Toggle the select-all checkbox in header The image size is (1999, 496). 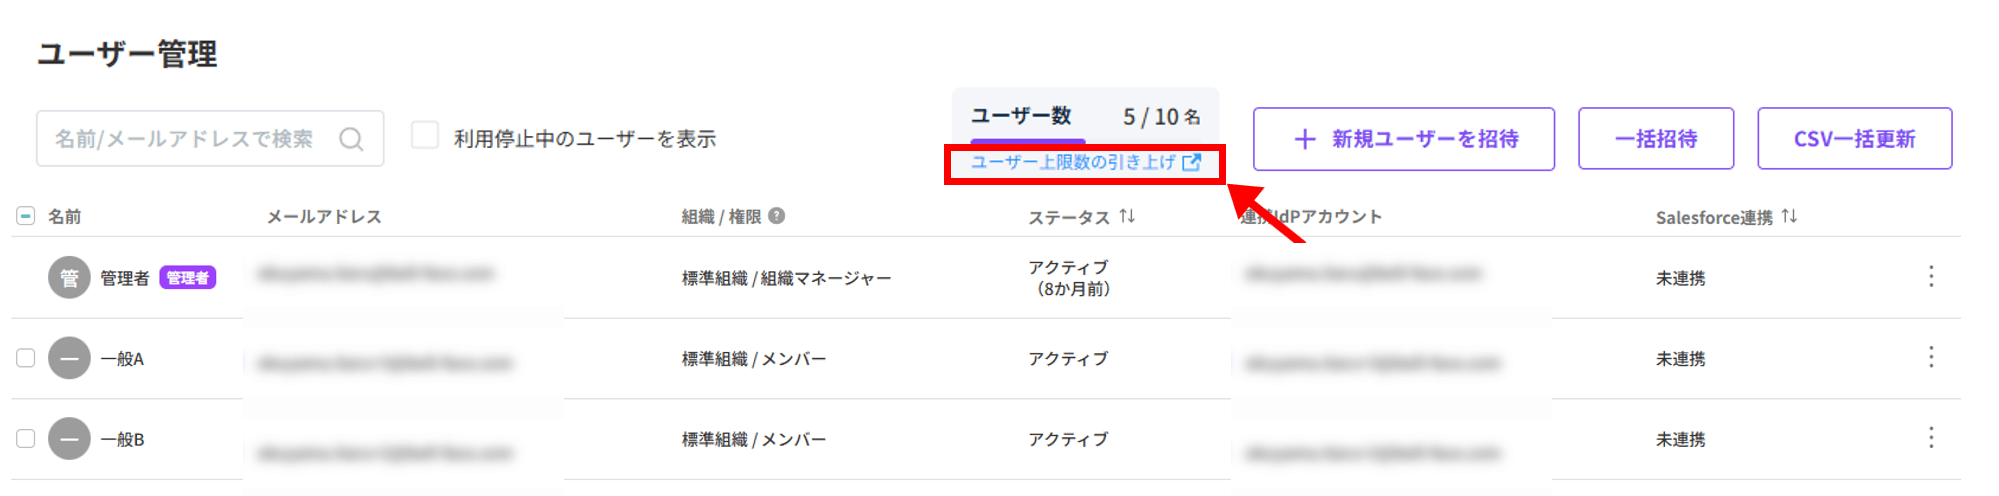[26, 216]
